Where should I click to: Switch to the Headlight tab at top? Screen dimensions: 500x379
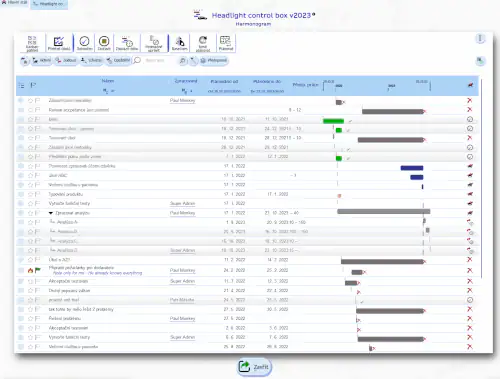pyautogui.click(x=49, y=4)
